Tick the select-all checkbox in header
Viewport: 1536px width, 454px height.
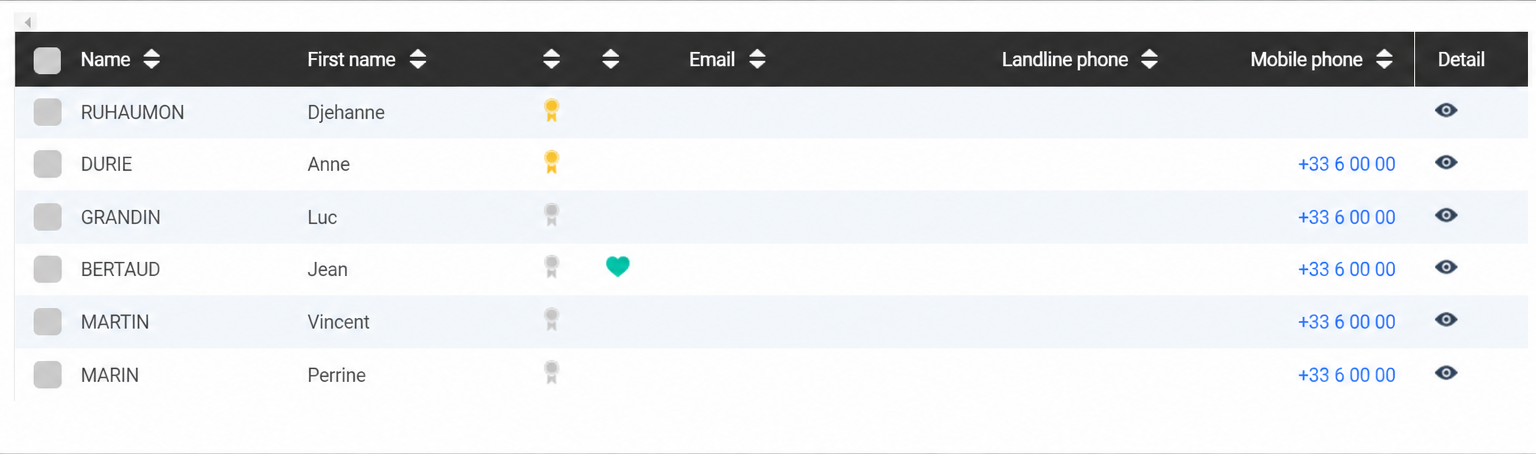point(47,60)
